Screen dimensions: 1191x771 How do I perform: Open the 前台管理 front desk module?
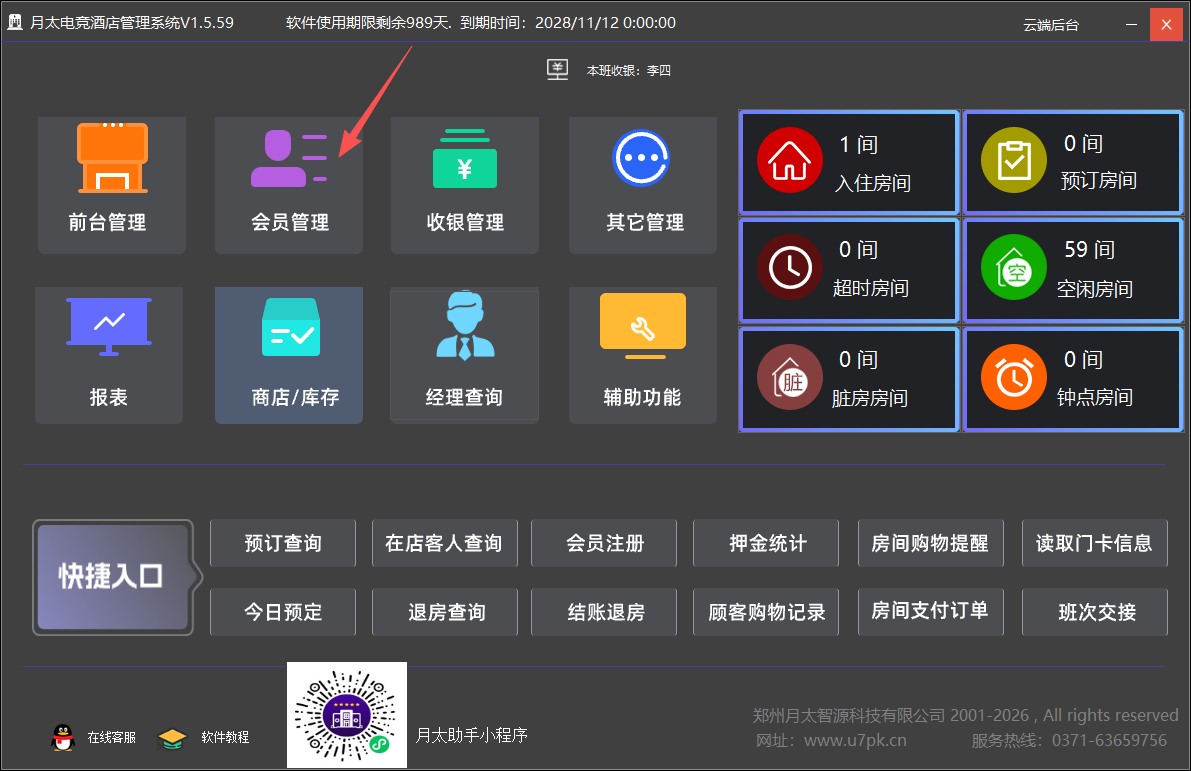(111, 184)
